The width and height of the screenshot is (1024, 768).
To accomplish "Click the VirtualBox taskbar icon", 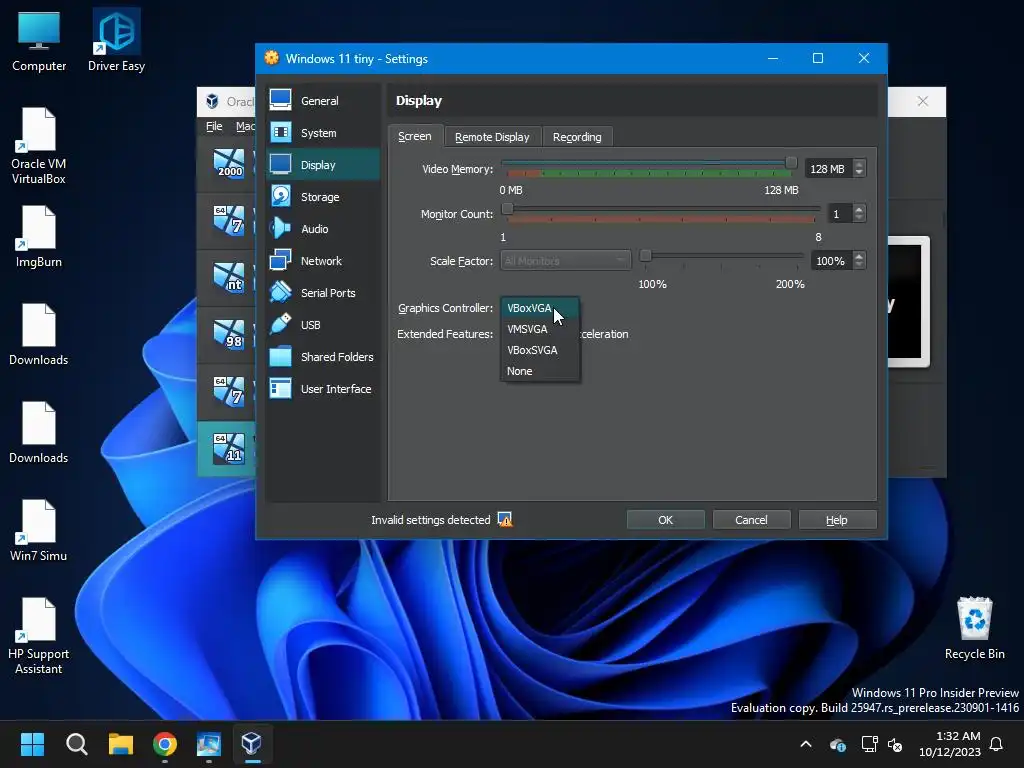I will (x=251, y=744).
